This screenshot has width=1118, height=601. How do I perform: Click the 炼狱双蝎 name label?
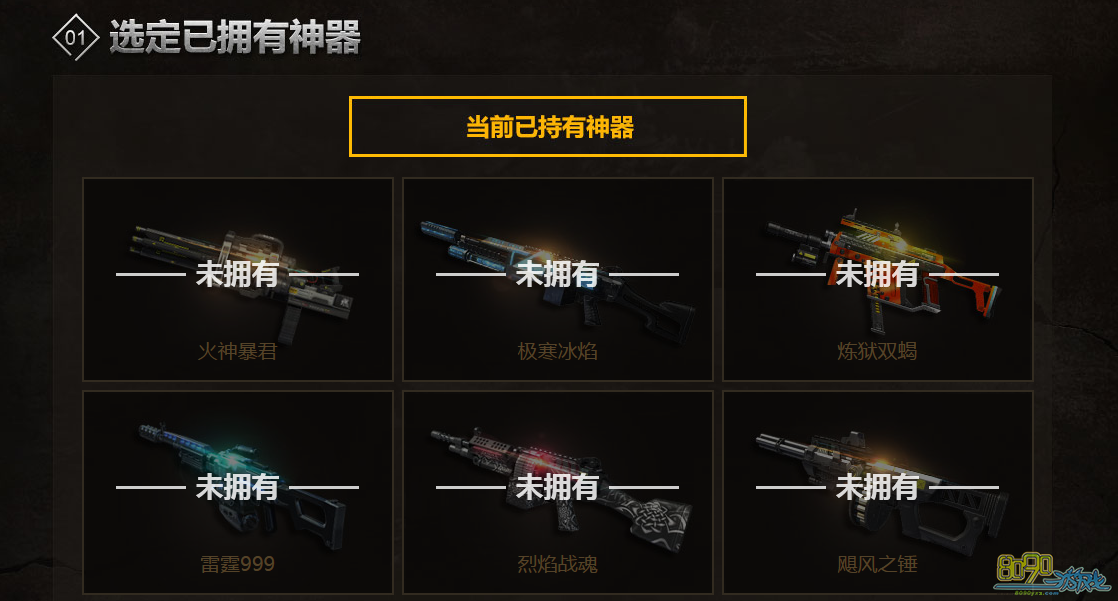(x=877, y=351)
